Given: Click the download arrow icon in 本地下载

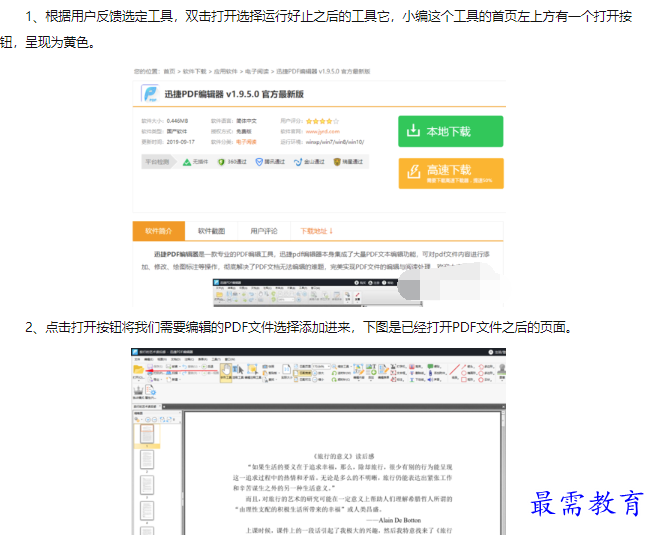Looking at the screenshot, I should point(413,131).
